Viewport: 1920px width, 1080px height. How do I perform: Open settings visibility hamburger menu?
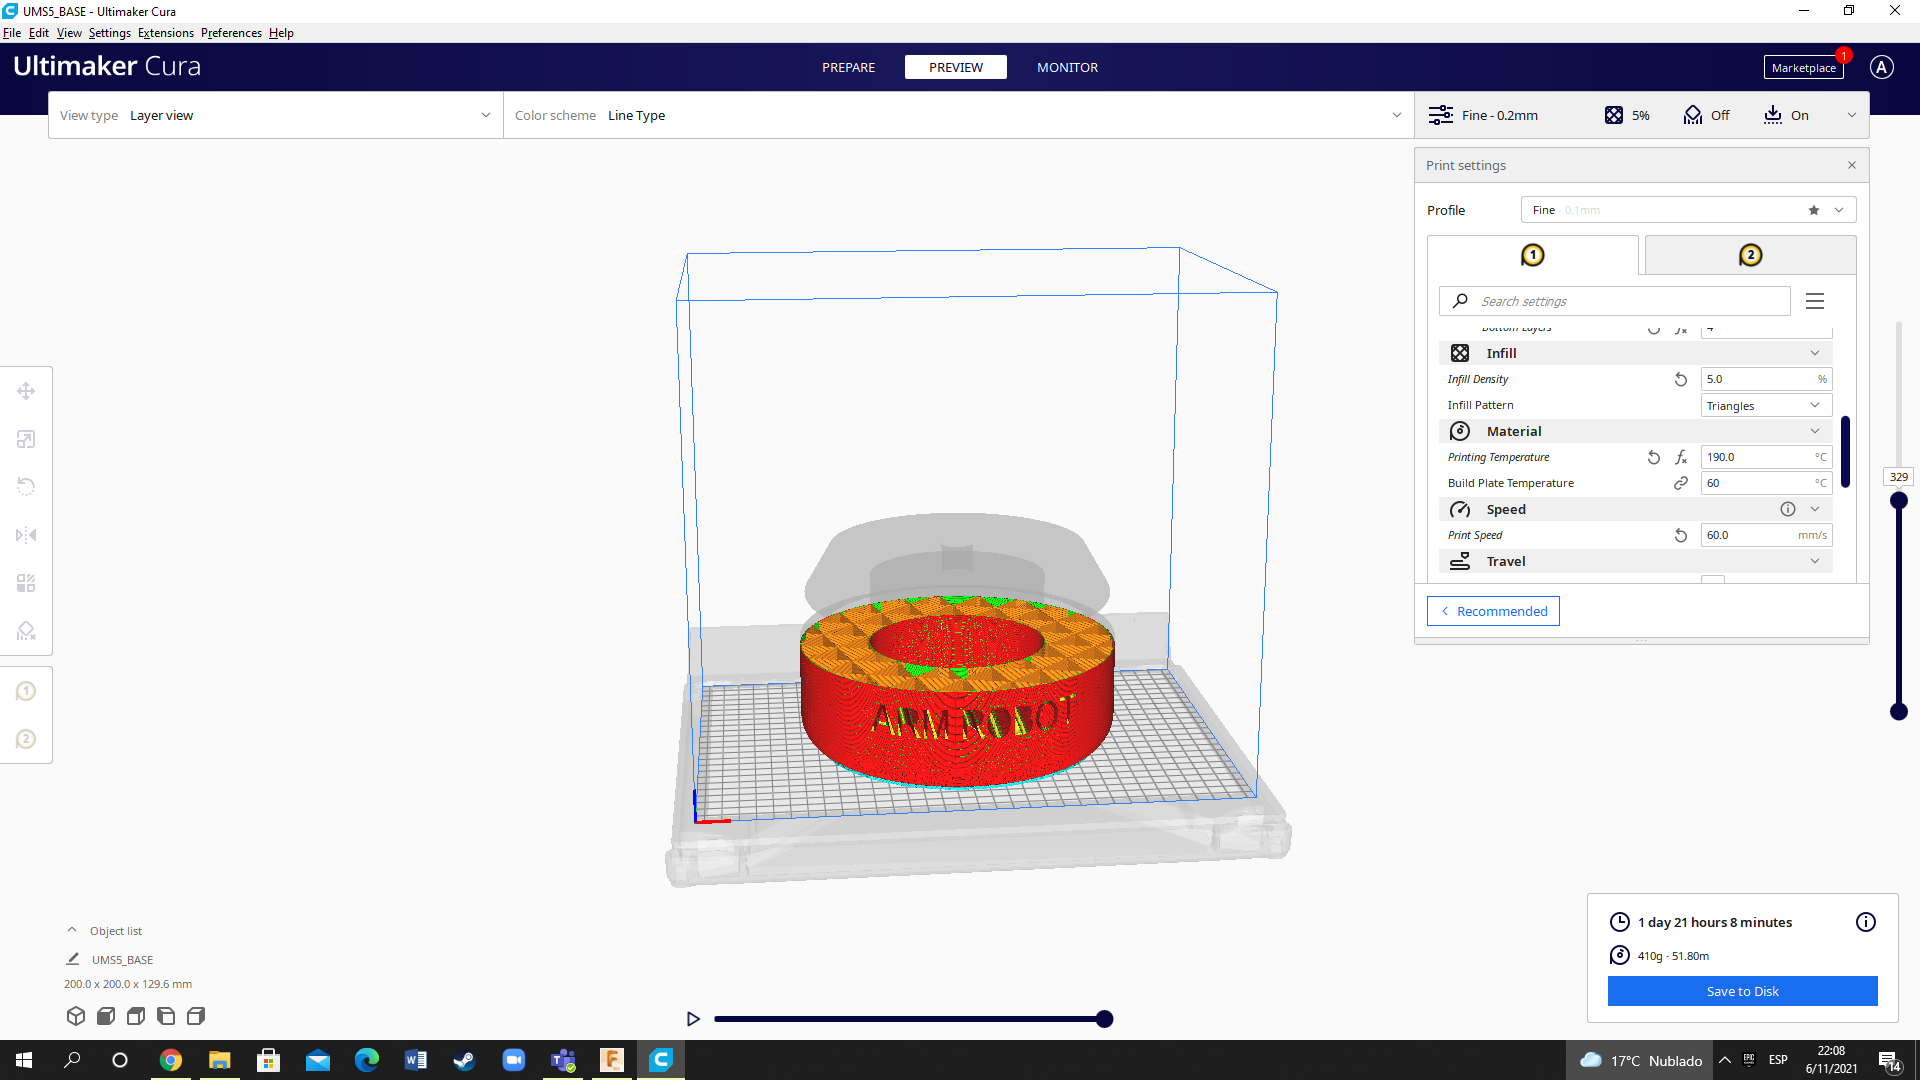(x=1815, y=301)
